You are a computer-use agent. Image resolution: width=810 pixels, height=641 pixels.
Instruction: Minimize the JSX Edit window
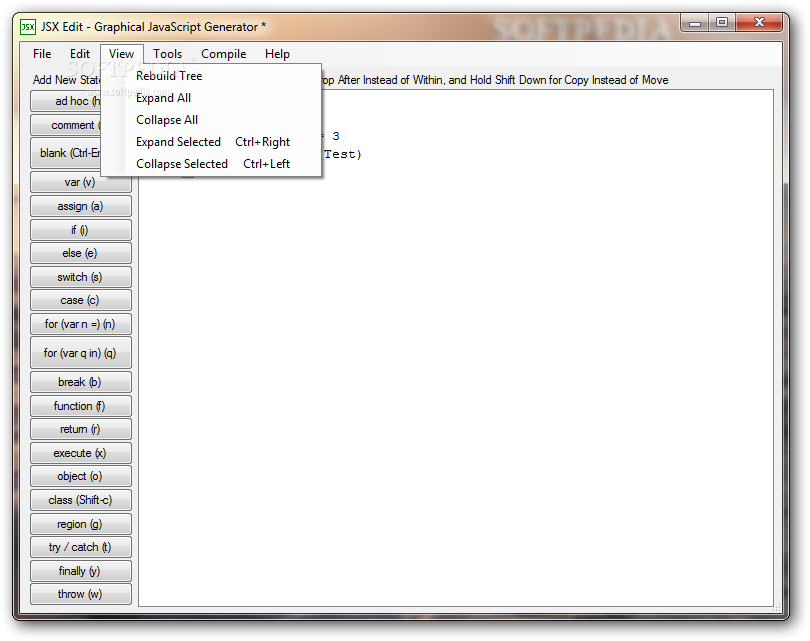point(695,23)
